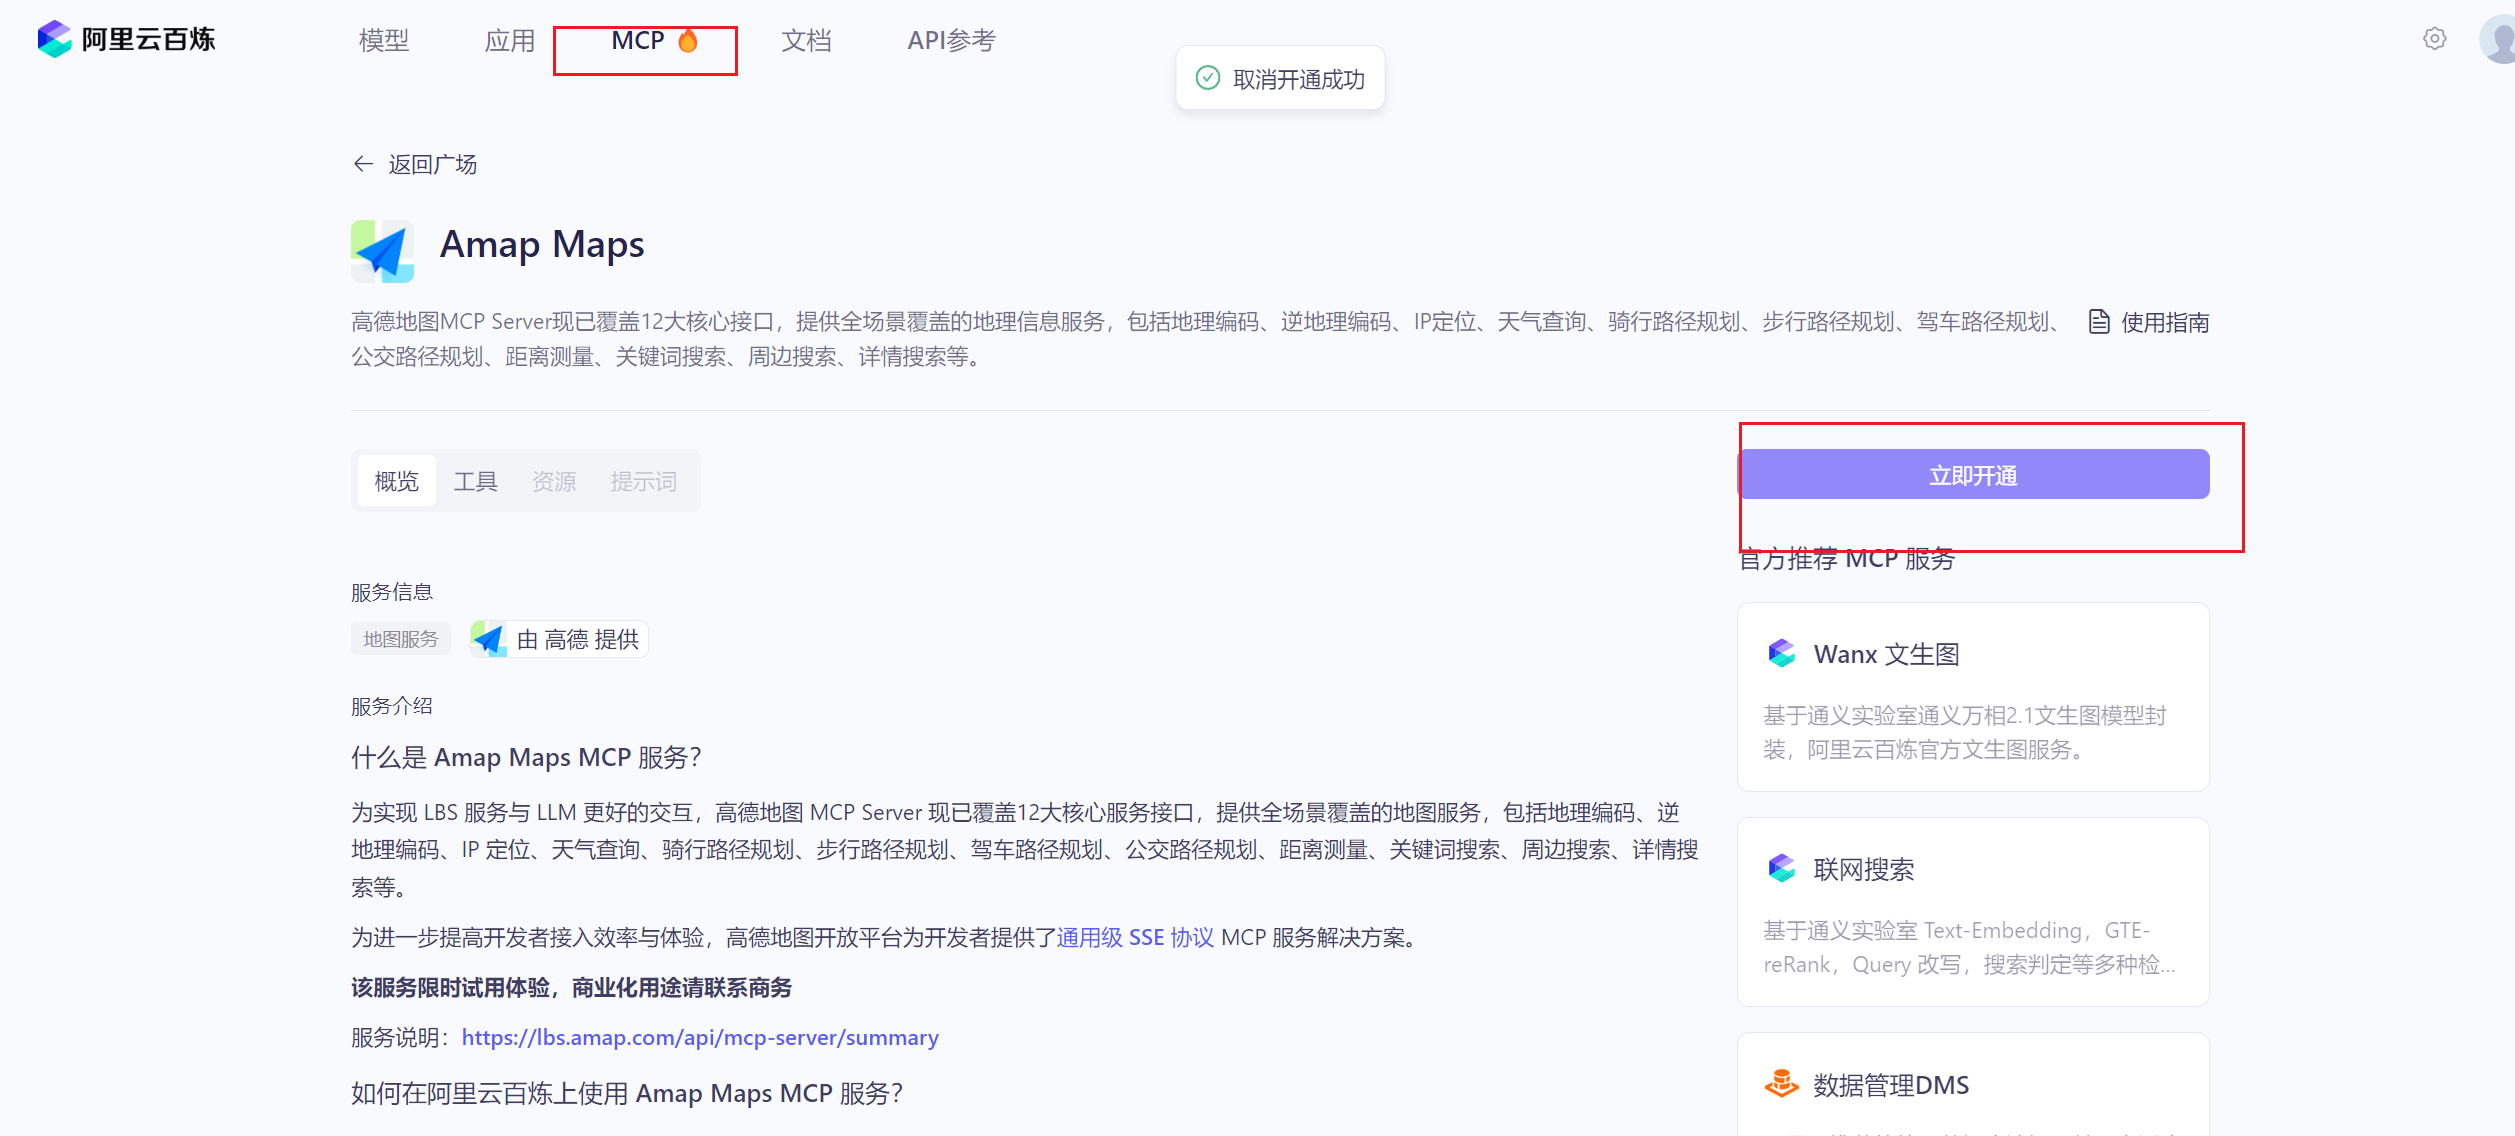Click the small Amap icon by 由 高德 提供
This screenshot has width=2515, height=1136.
489,639
